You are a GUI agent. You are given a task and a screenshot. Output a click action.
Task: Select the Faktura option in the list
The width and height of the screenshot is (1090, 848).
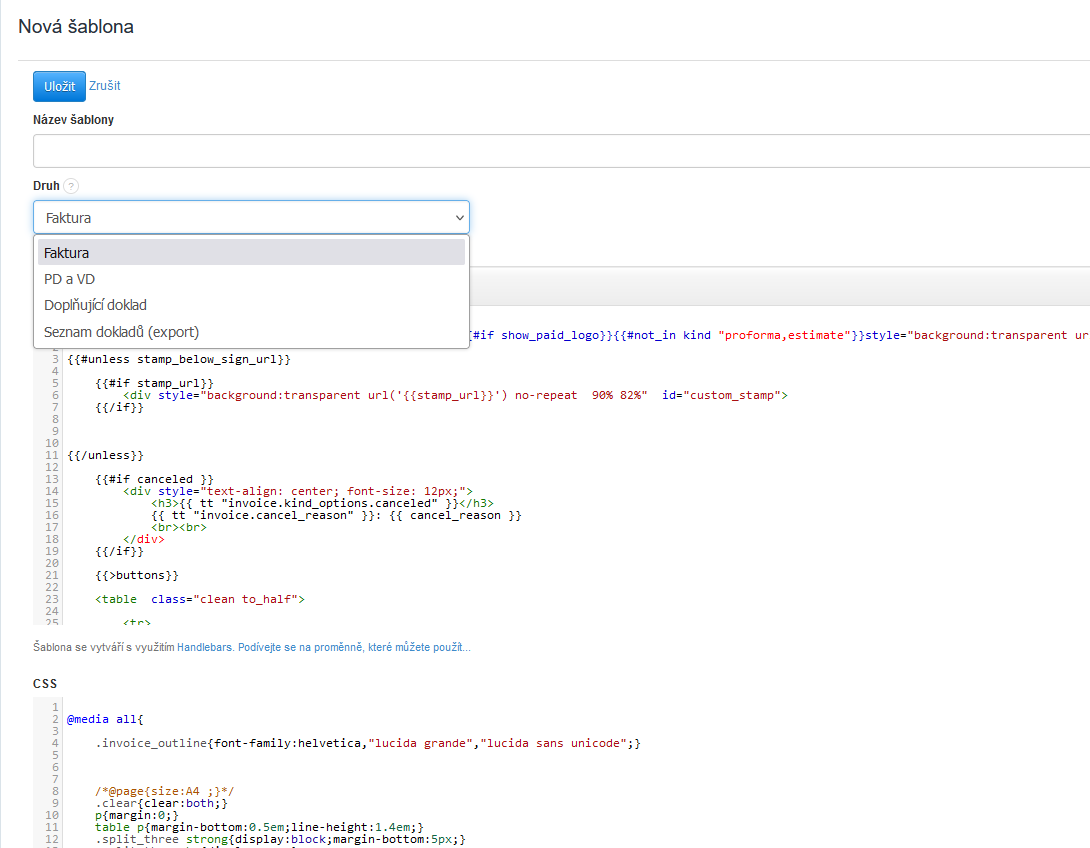tap(251, 253)
